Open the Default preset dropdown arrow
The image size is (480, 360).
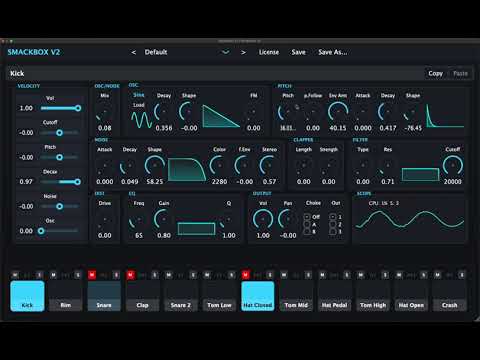[x=226, y=52]
